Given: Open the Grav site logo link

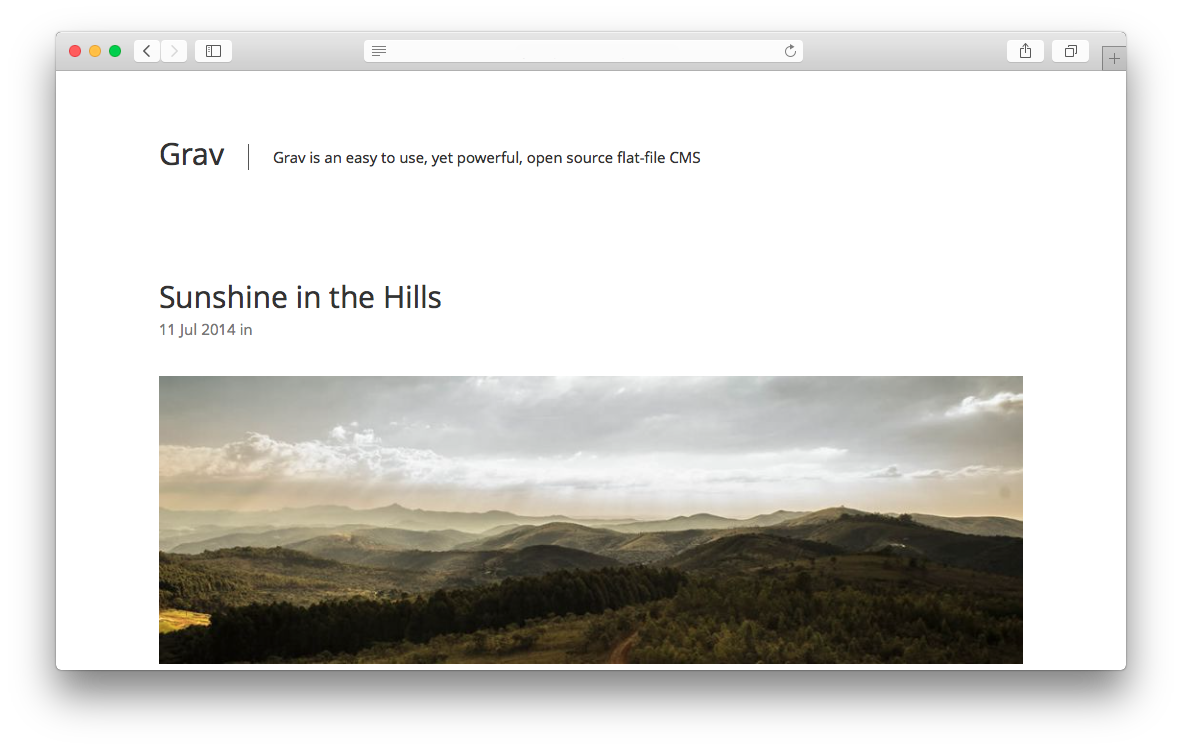Looking at the screenshot, I should 191,155.
